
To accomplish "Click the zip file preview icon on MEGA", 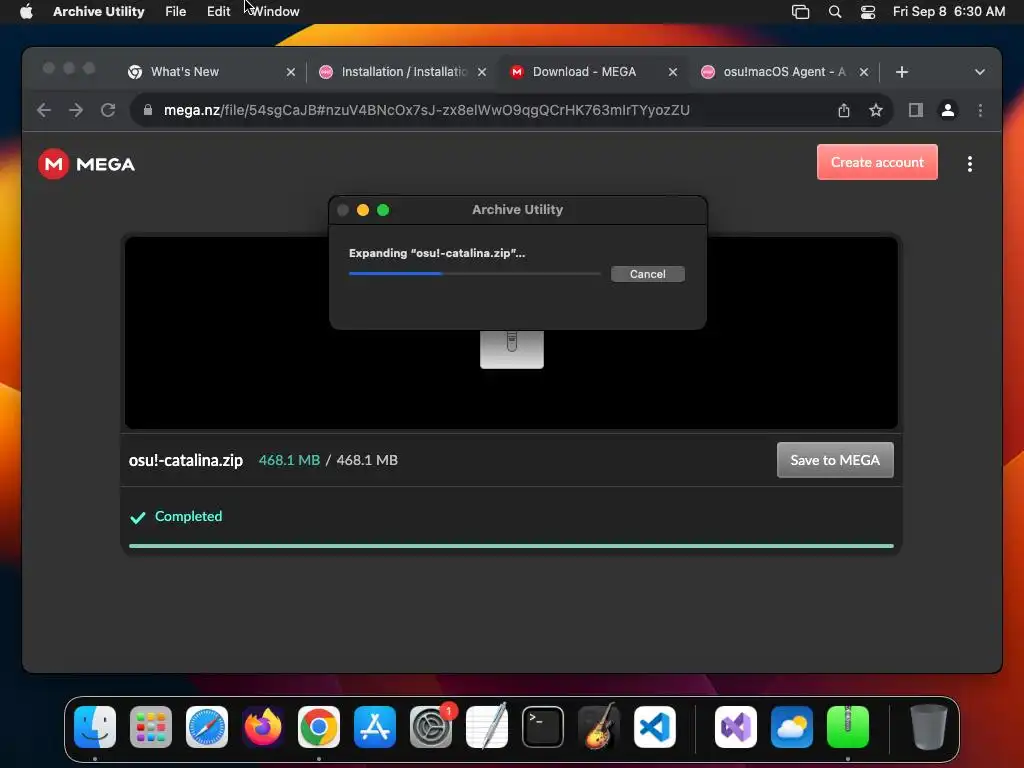I will click(511, 349).
